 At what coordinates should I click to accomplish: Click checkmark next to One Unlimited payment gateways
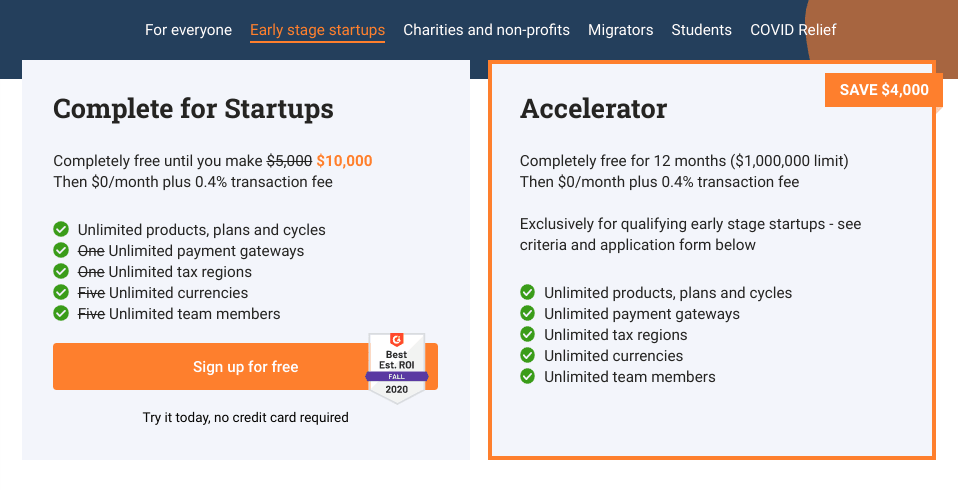(x=61, y=250)
